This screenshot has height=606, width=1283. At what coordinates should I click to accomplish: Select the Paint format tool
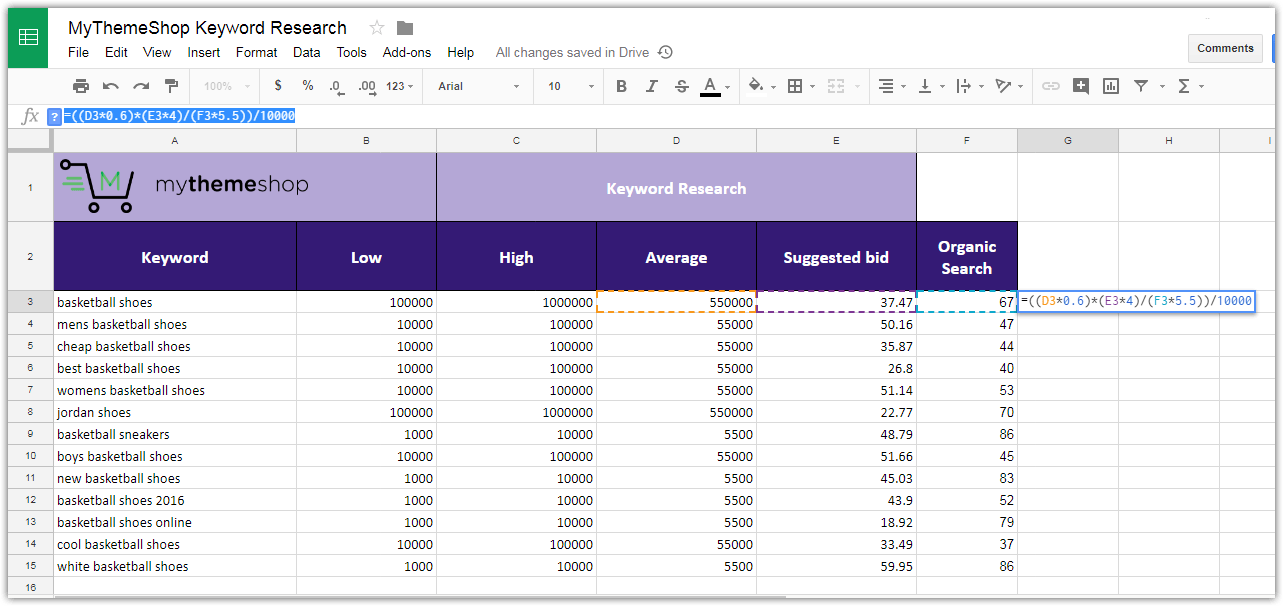coord(171,86)
